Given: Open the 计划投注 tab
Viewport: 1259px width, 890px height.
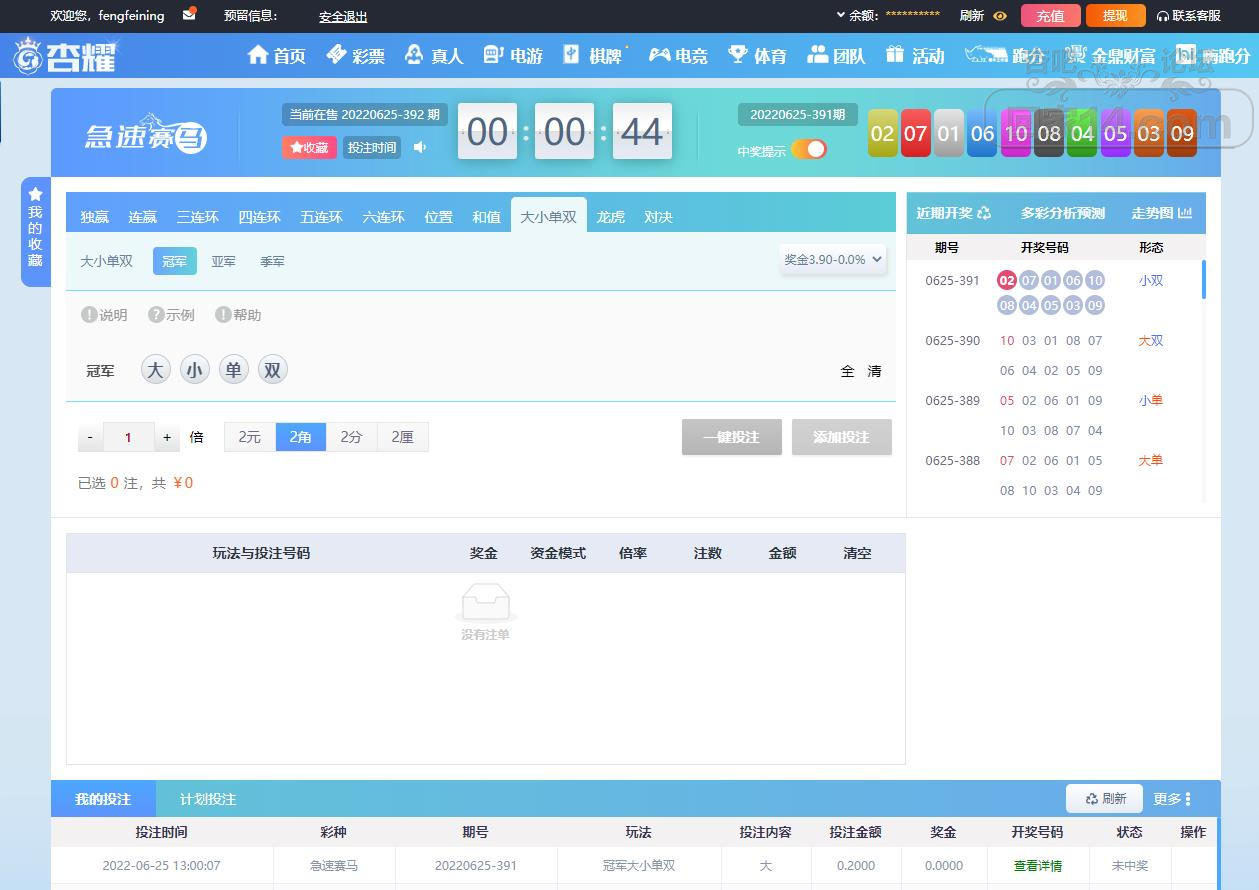Looking at the screenshot, I should [x=208, y=799].
